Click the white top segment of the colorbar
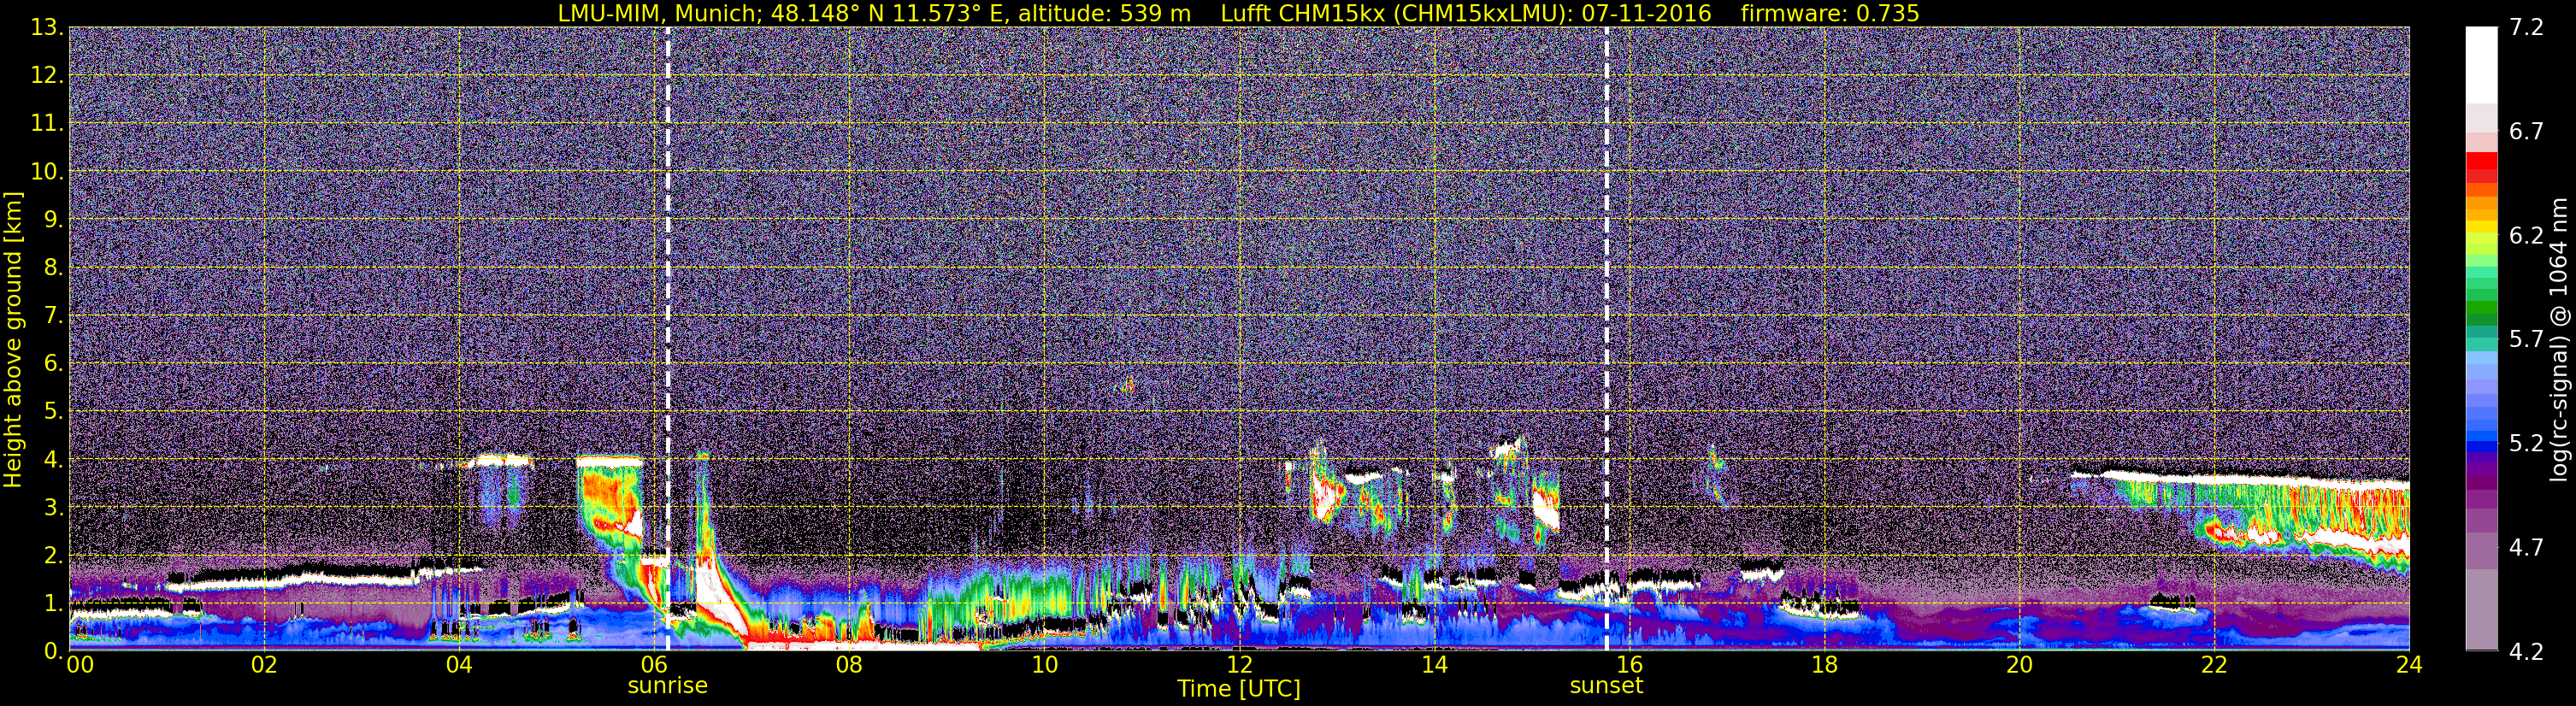Viewport: 2576px width, 706px height. pos(2481,65)
